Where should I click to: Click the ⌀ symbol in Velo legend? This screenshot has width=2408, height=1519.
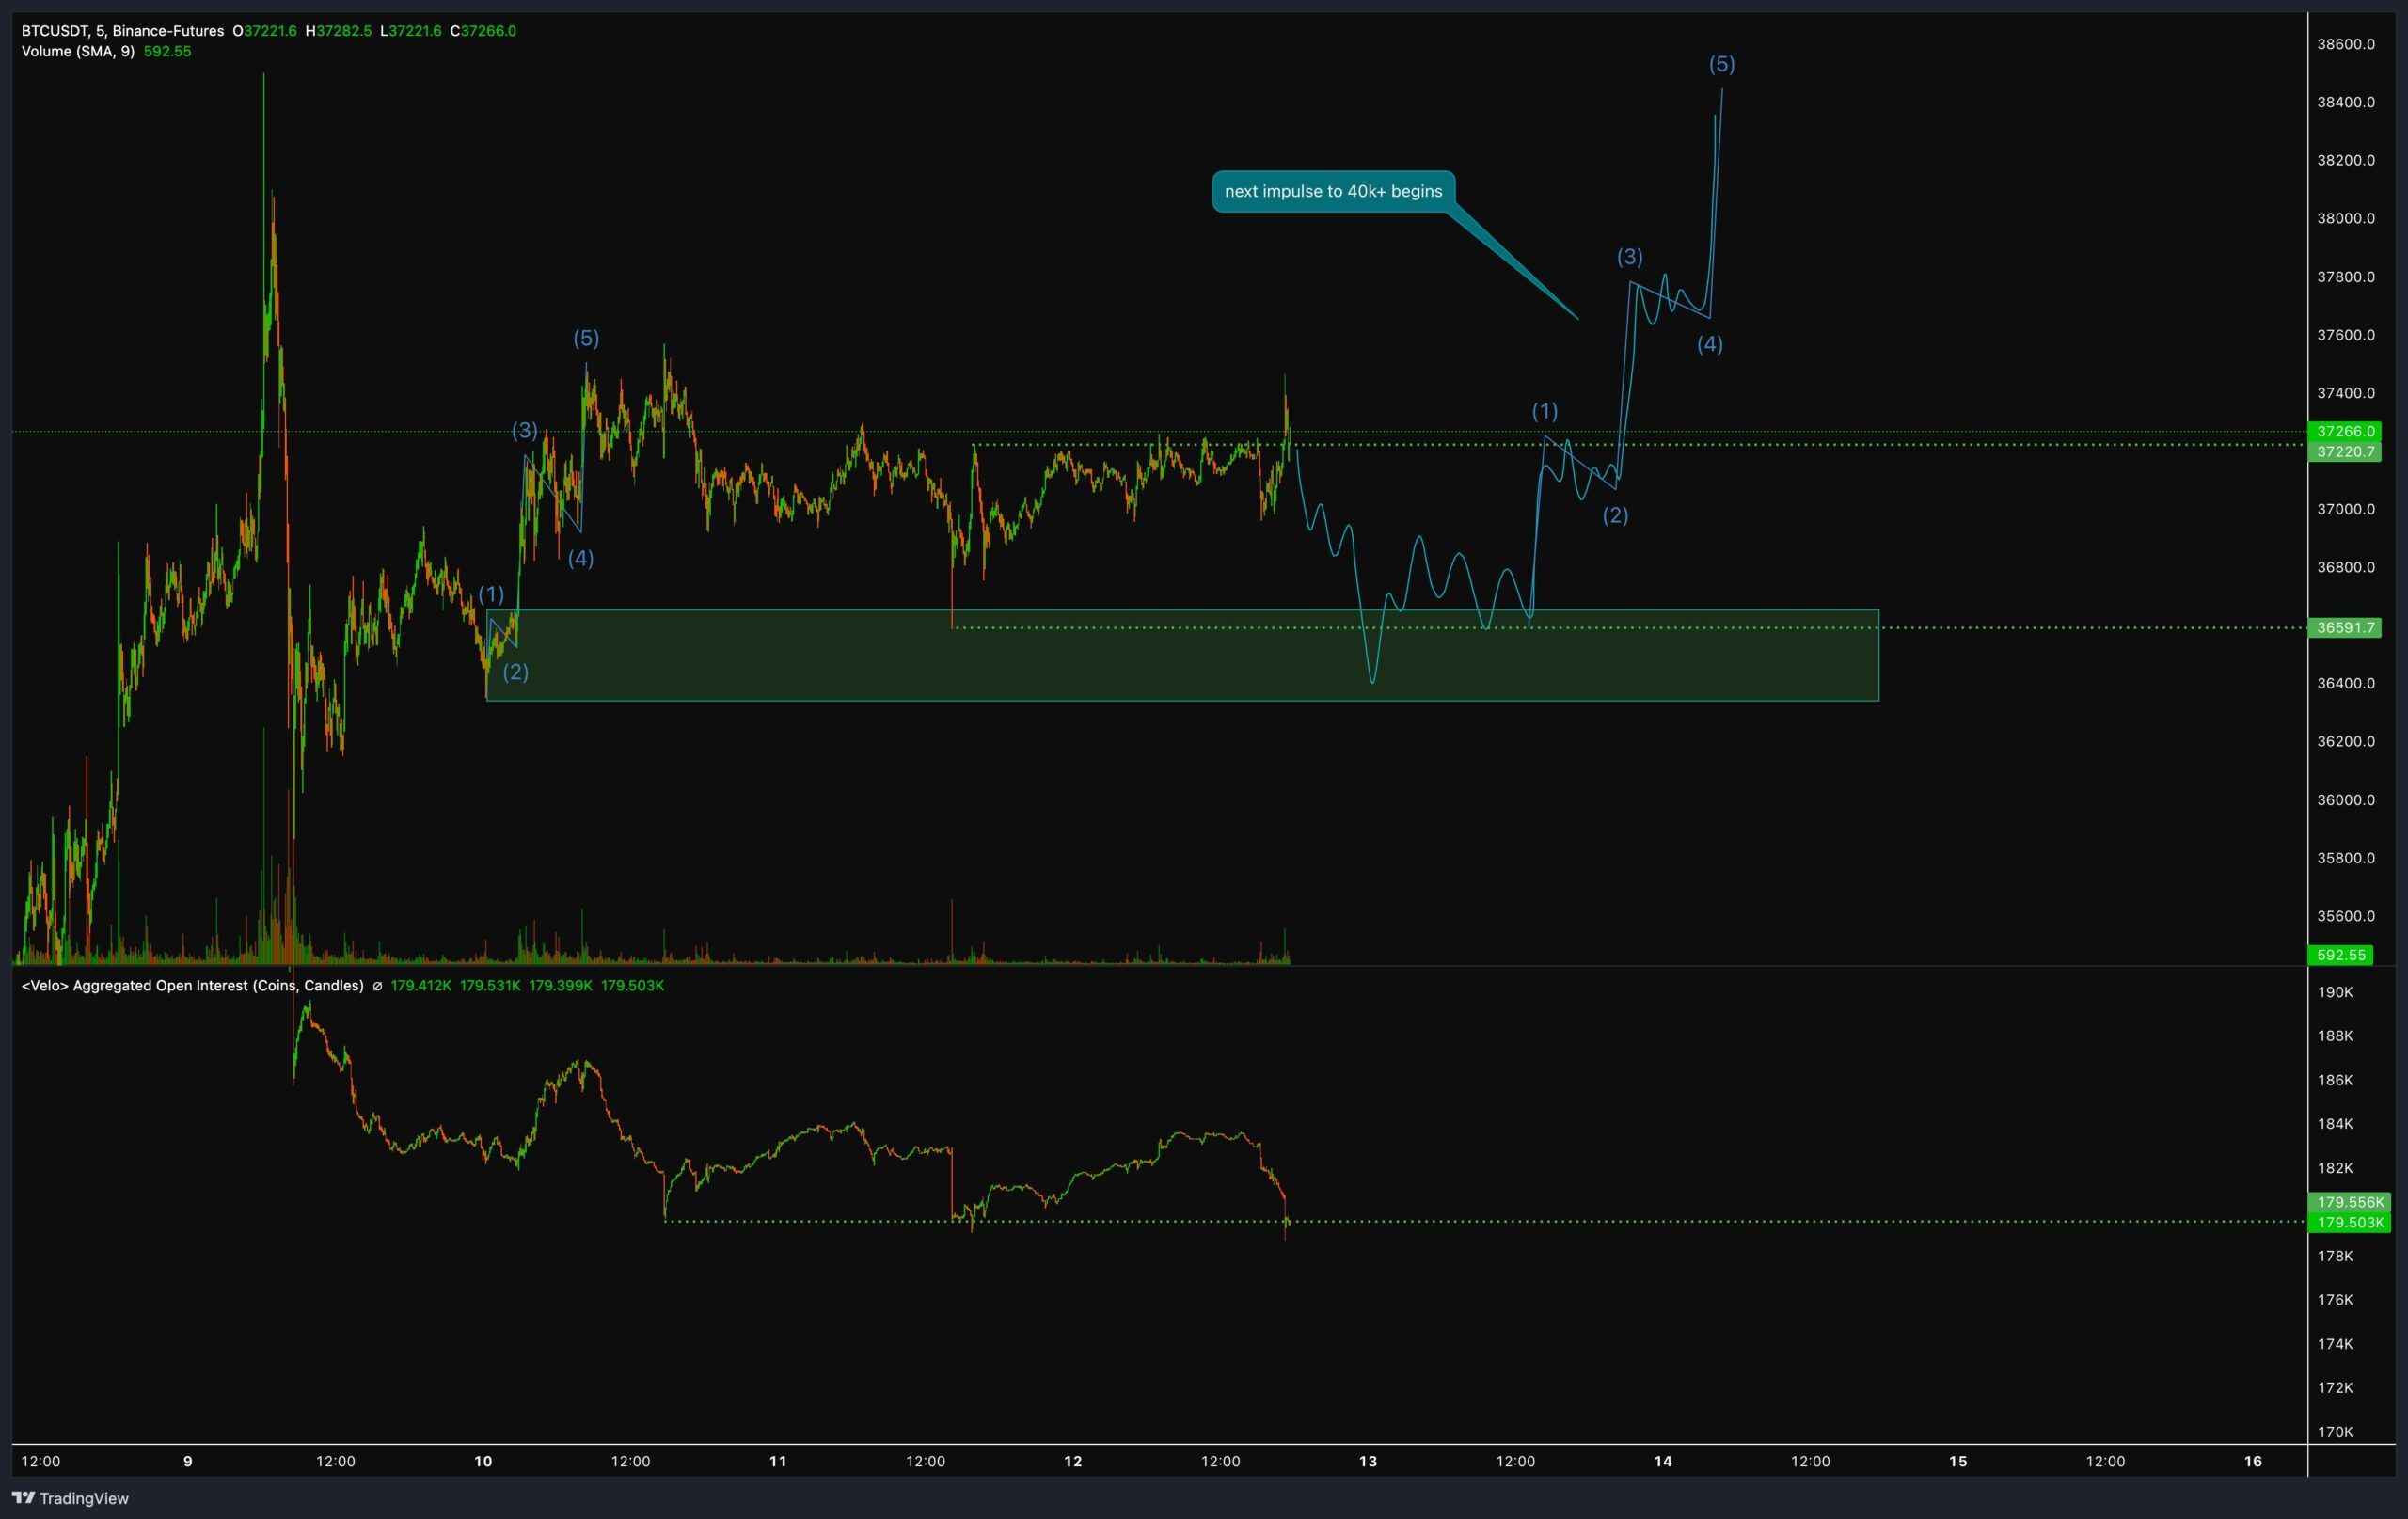coord(377,986)
